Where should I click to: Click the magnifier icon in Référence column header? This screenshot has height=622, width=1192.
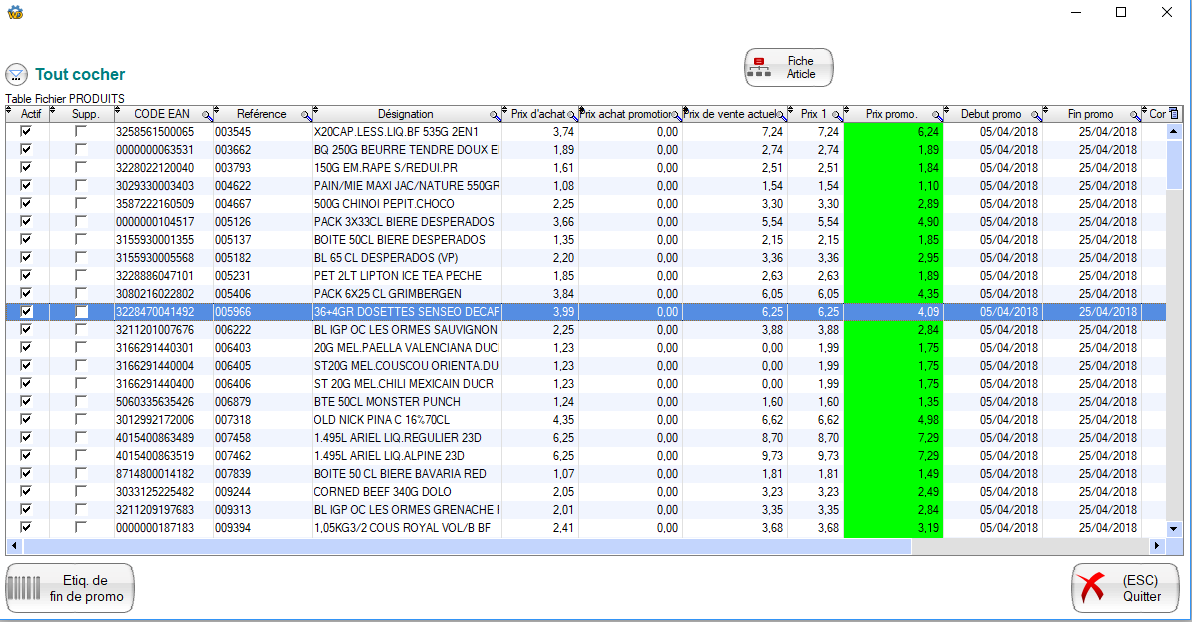306,115
